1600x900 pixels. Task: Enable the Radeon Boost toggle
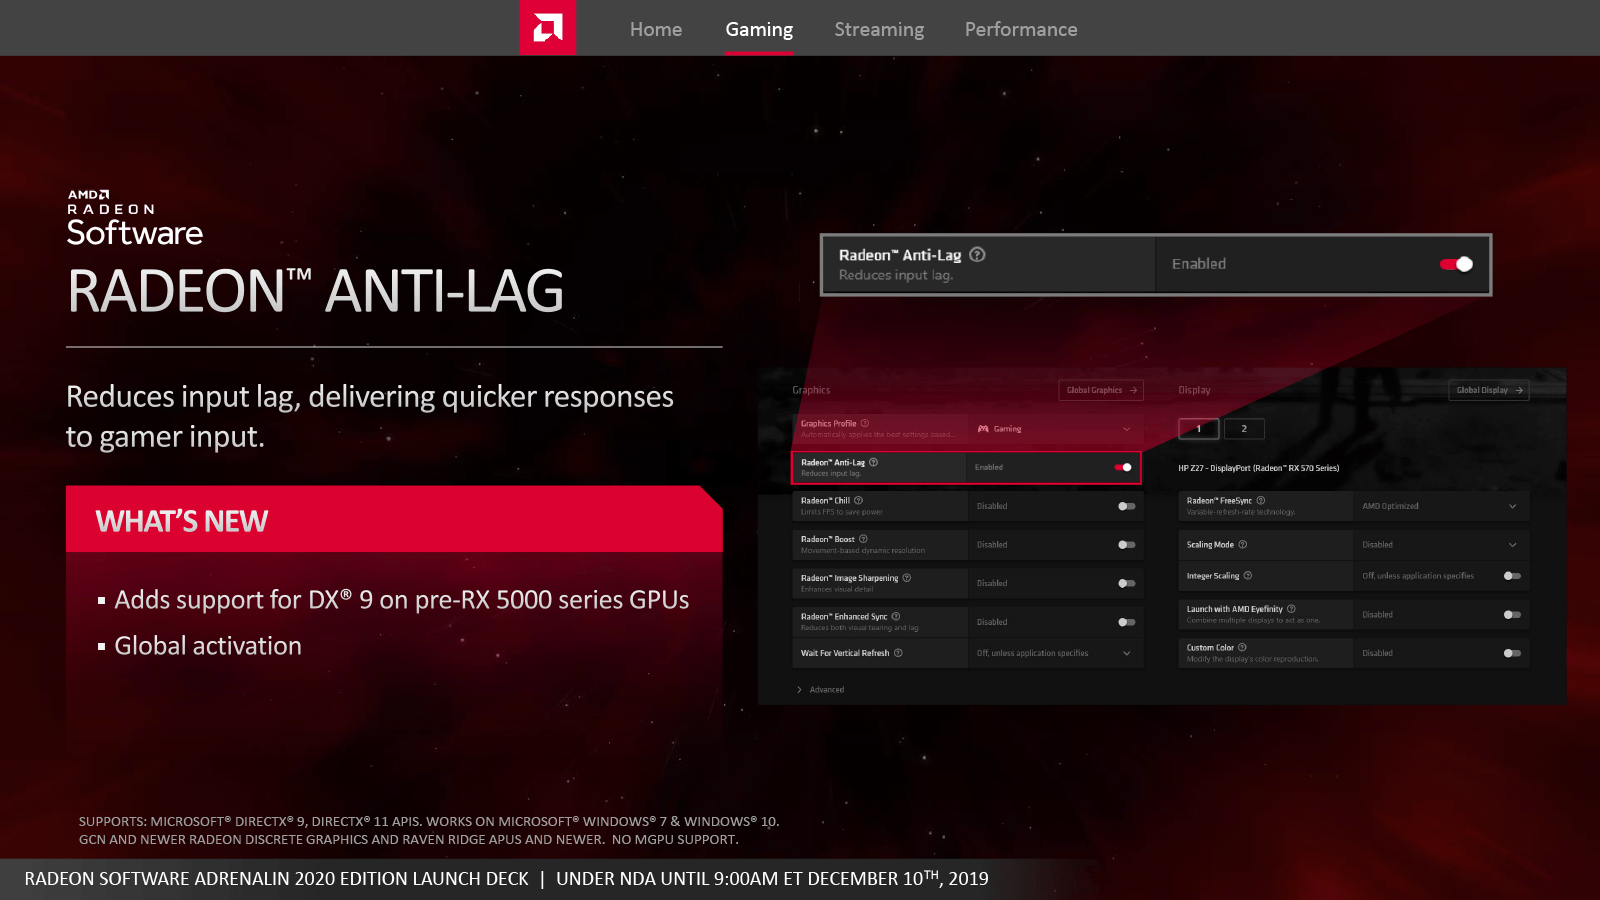click(x=1128, y=545)
